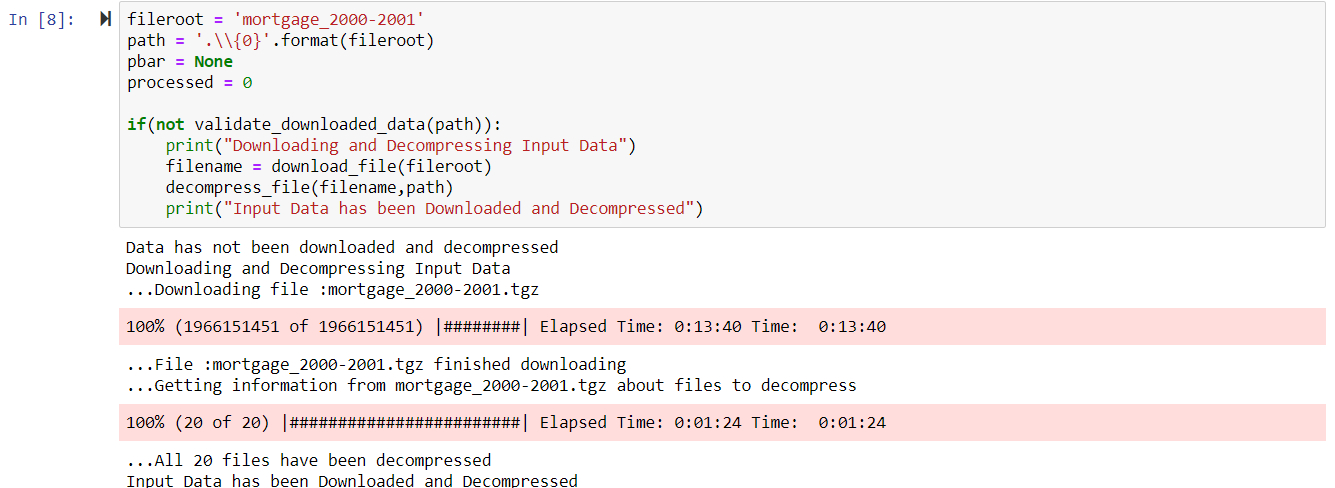Click the path format code line
Viewport: 1335px width, 488px height.
pos(280,41)
